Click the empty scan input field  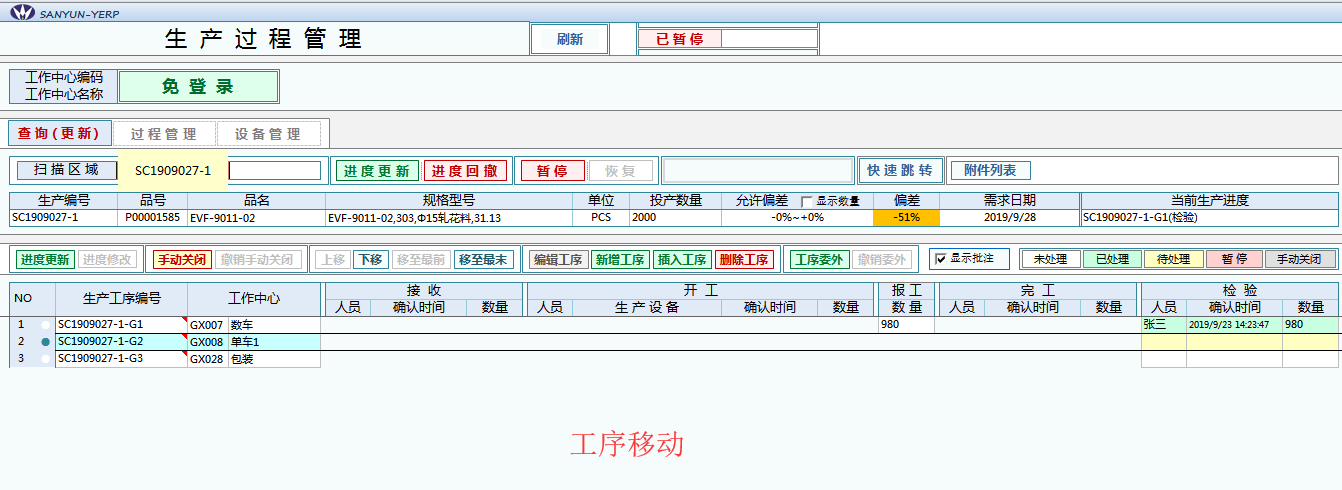[274, 171]
